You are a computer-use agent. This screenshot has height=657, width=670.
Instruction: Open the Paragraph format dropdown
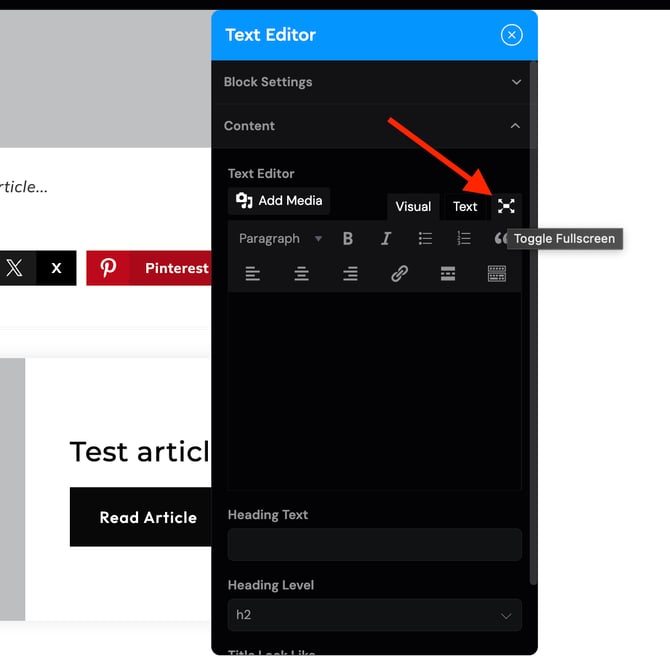click(x=280, y=238)
